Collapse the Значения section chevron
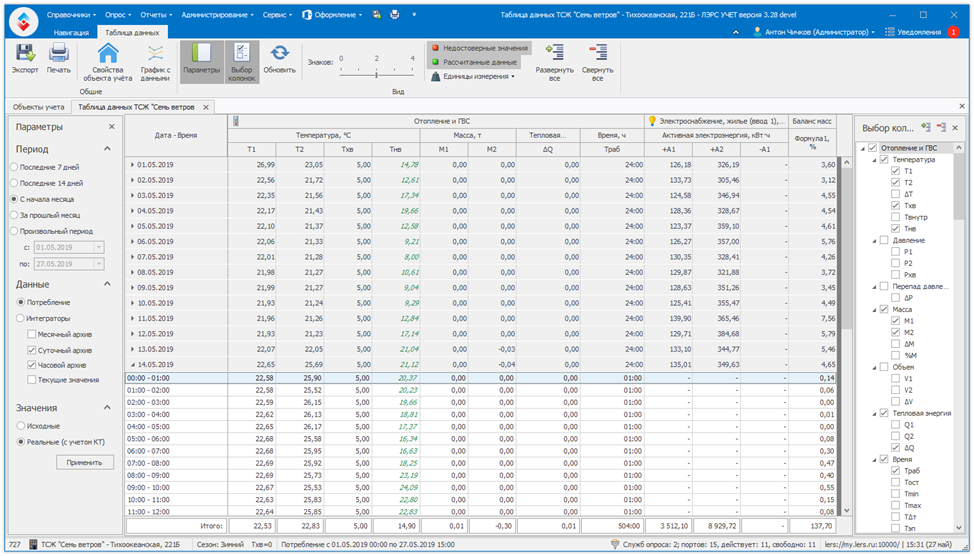Screen dimensions: 974x556 (107, 408)
